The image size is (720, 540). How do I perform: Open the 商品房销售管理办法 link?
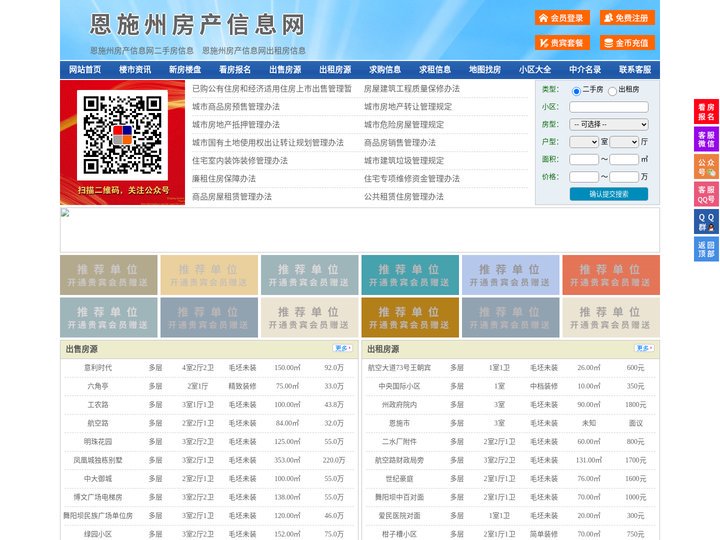(x=400, y=142)
